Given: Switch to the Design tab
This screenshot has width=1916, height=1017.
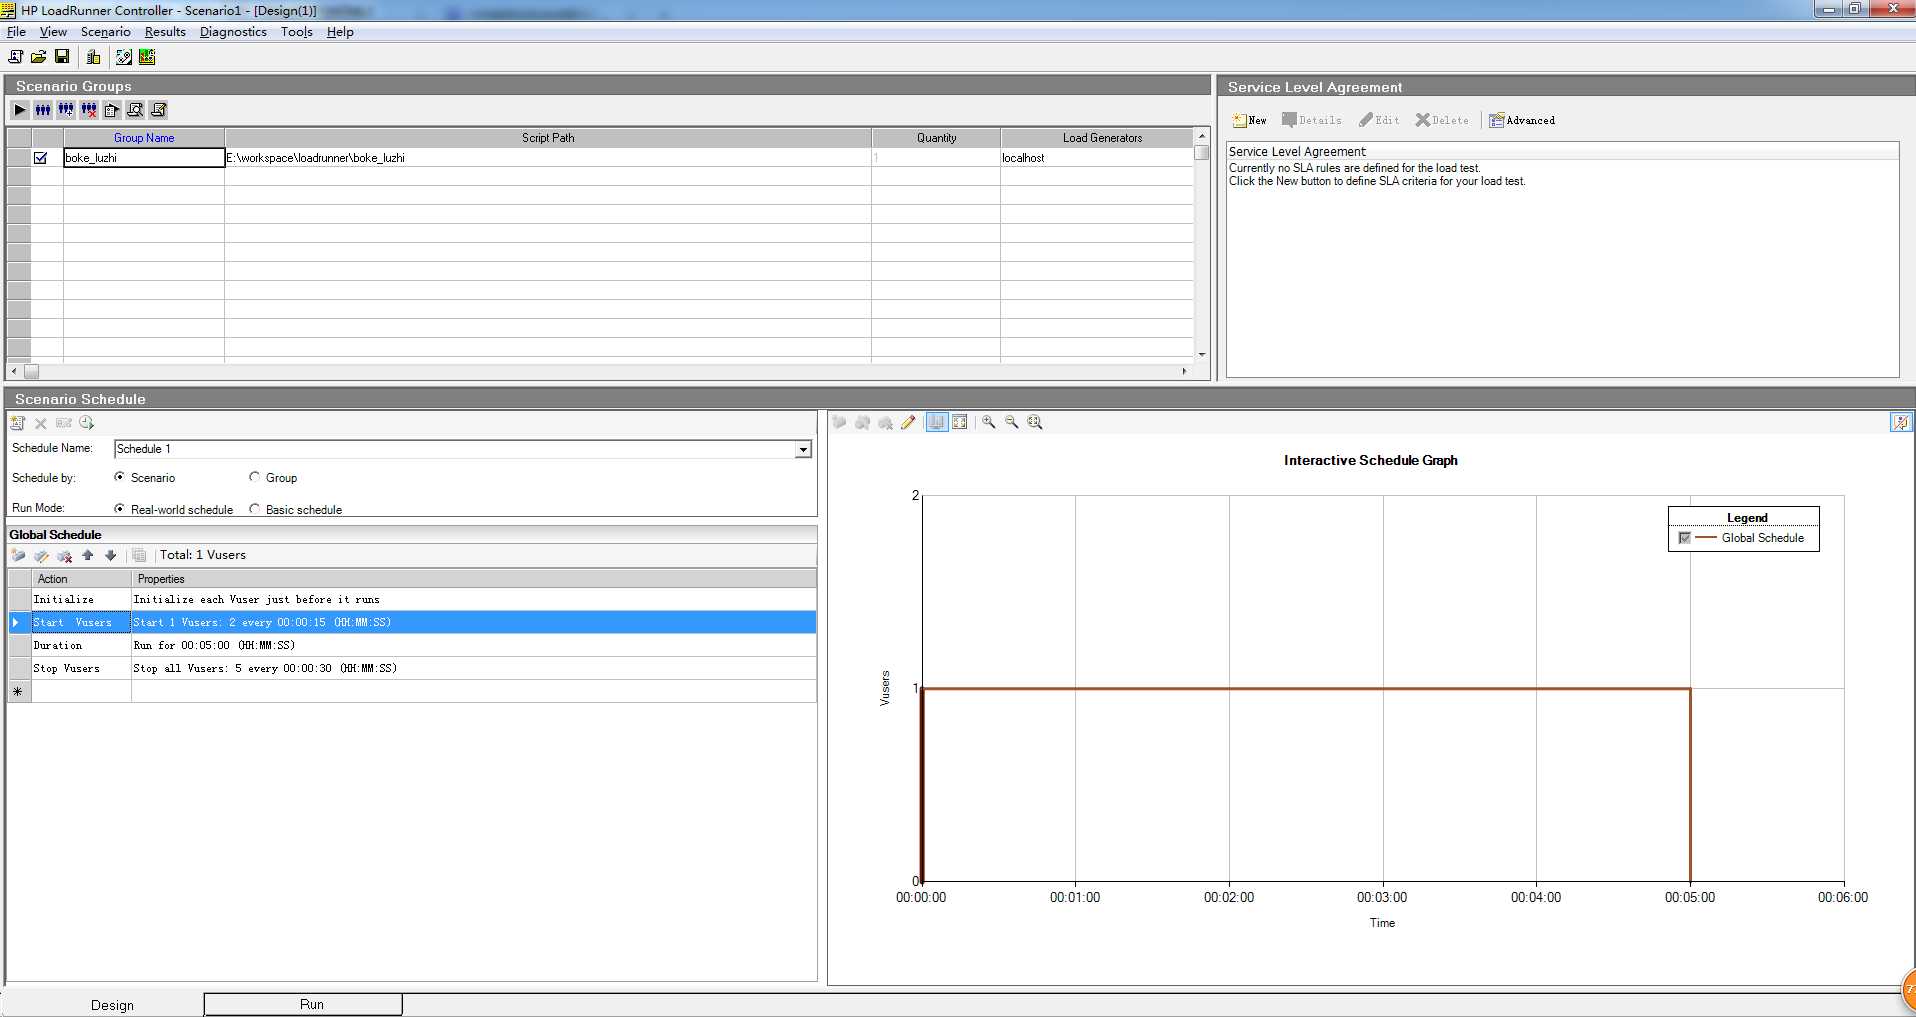Looking at the screenshot, I should point(112,1005).
